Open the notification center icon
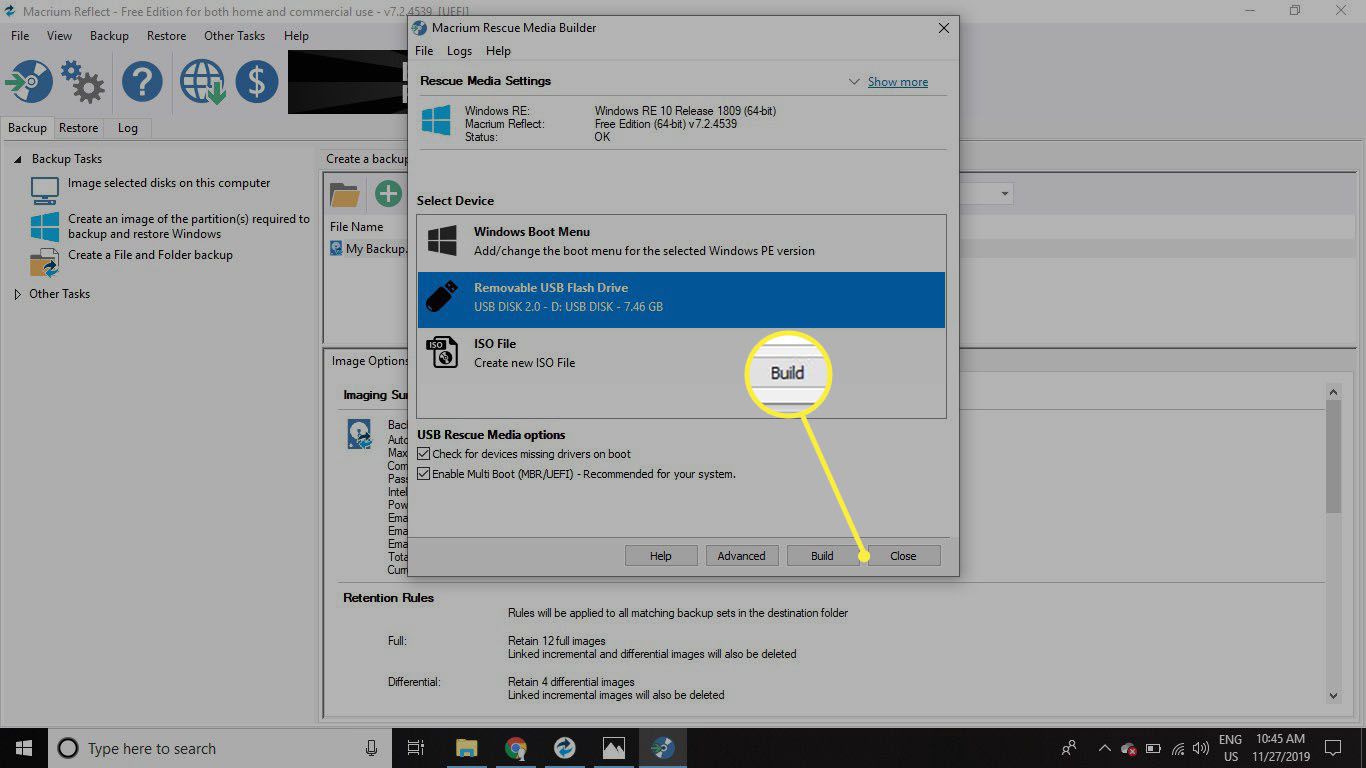The image size is (1366, 768). [x=1332, y=748]
